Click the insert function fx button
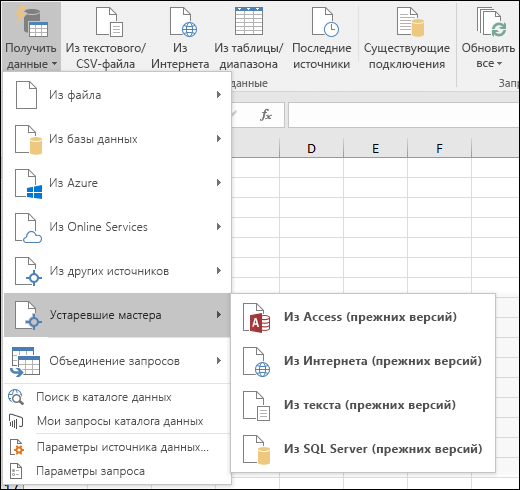The height and width of the screenshot is (490, 520). [x=266, y=115]
